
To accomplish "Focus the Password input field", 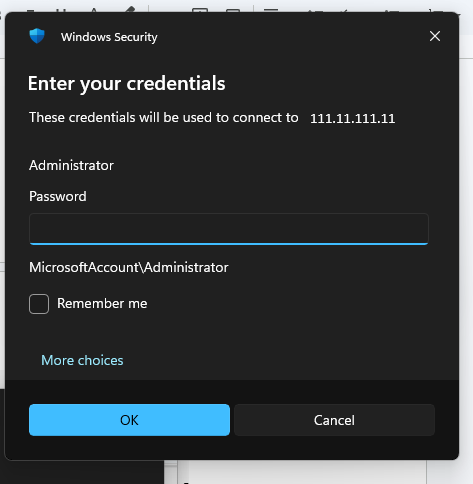I will point(229,229).
